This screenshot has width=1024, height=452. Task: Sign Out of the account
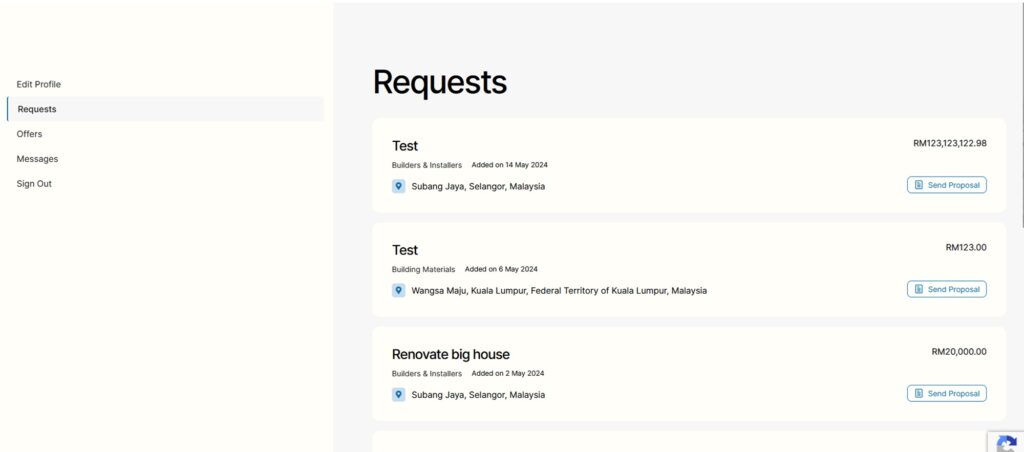click(34, 184)
